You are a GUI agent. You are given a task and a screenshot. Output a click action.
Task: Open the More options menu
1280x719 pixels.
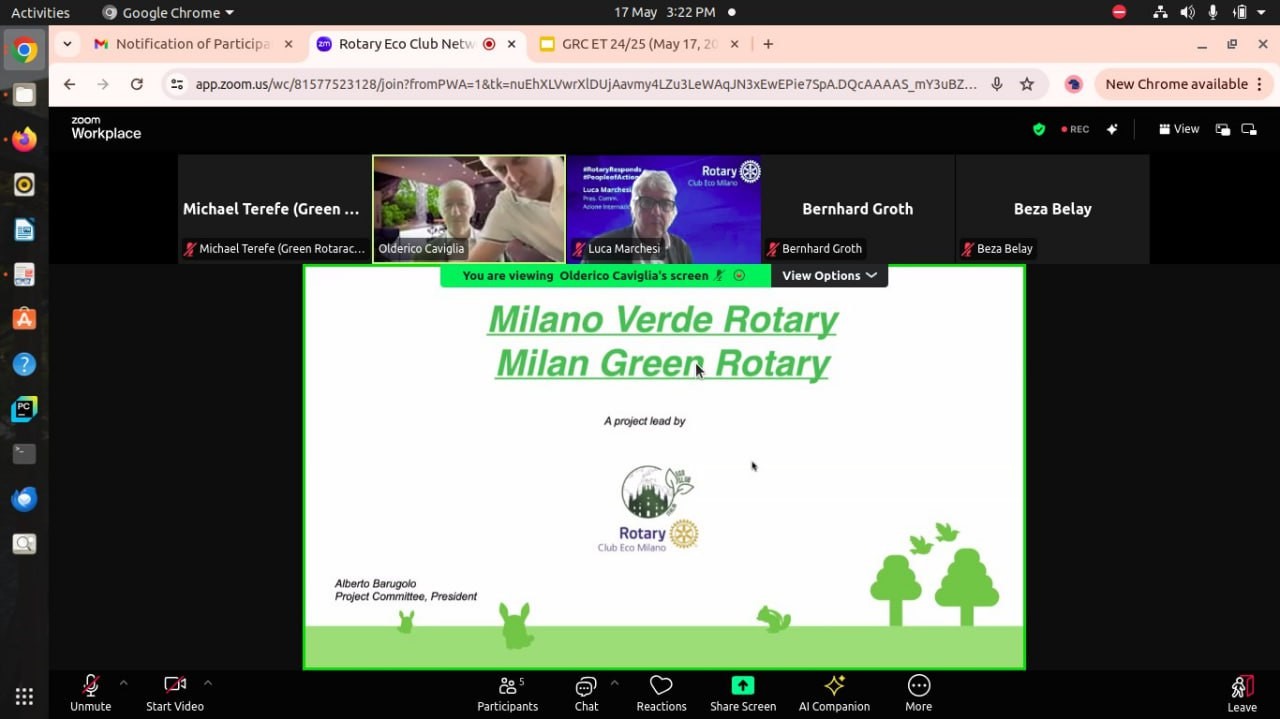(918, 693)
